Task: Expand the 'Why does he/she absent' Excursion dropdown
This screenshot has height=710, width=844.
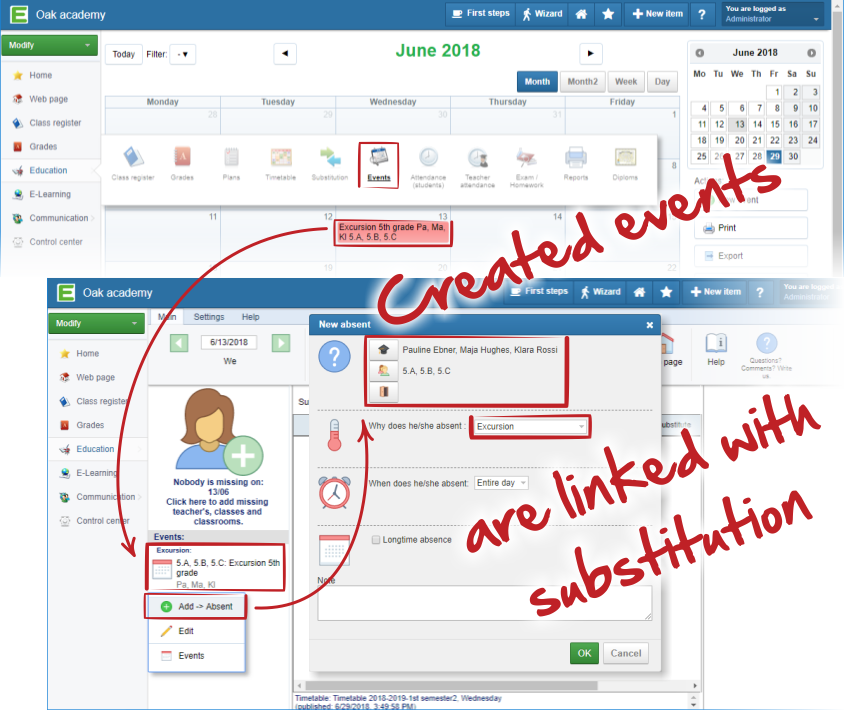Action: (x=530, y=426)
